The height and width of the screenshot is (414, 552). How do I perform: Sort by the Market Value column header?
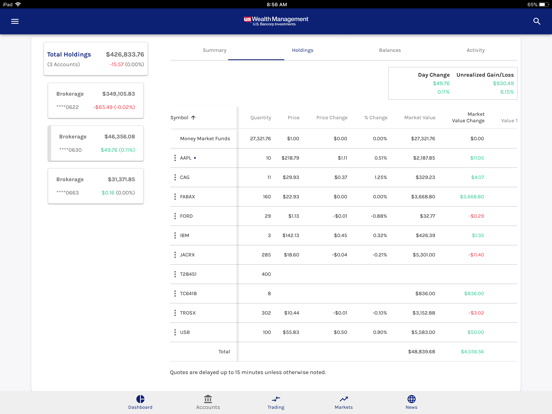pyautogui.click(x=420, y=118)
